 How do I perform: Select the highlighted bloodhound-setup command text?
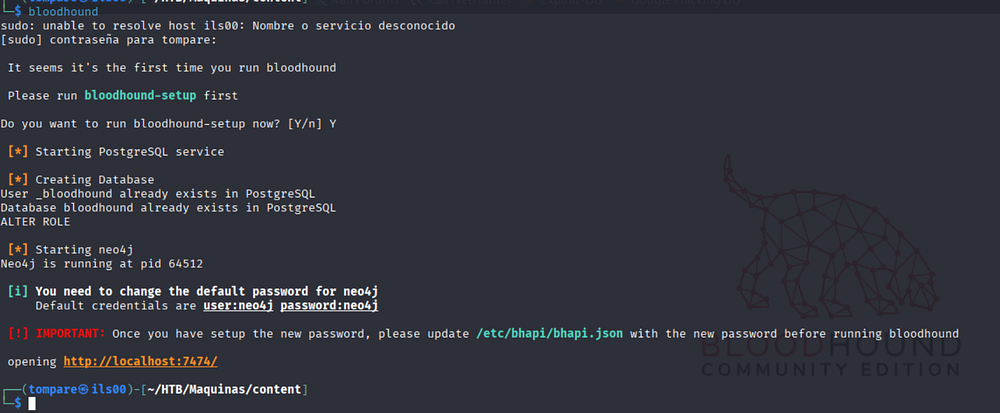(141, 96)
